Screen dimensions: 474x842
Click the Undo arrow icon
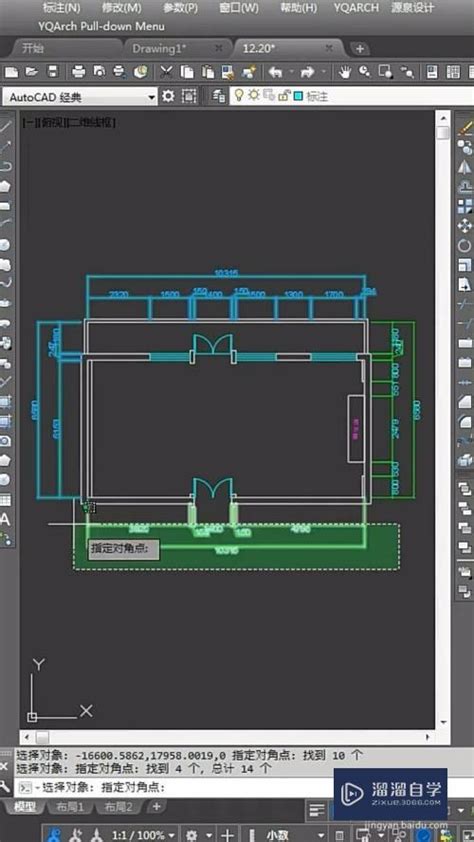(275, 72)
